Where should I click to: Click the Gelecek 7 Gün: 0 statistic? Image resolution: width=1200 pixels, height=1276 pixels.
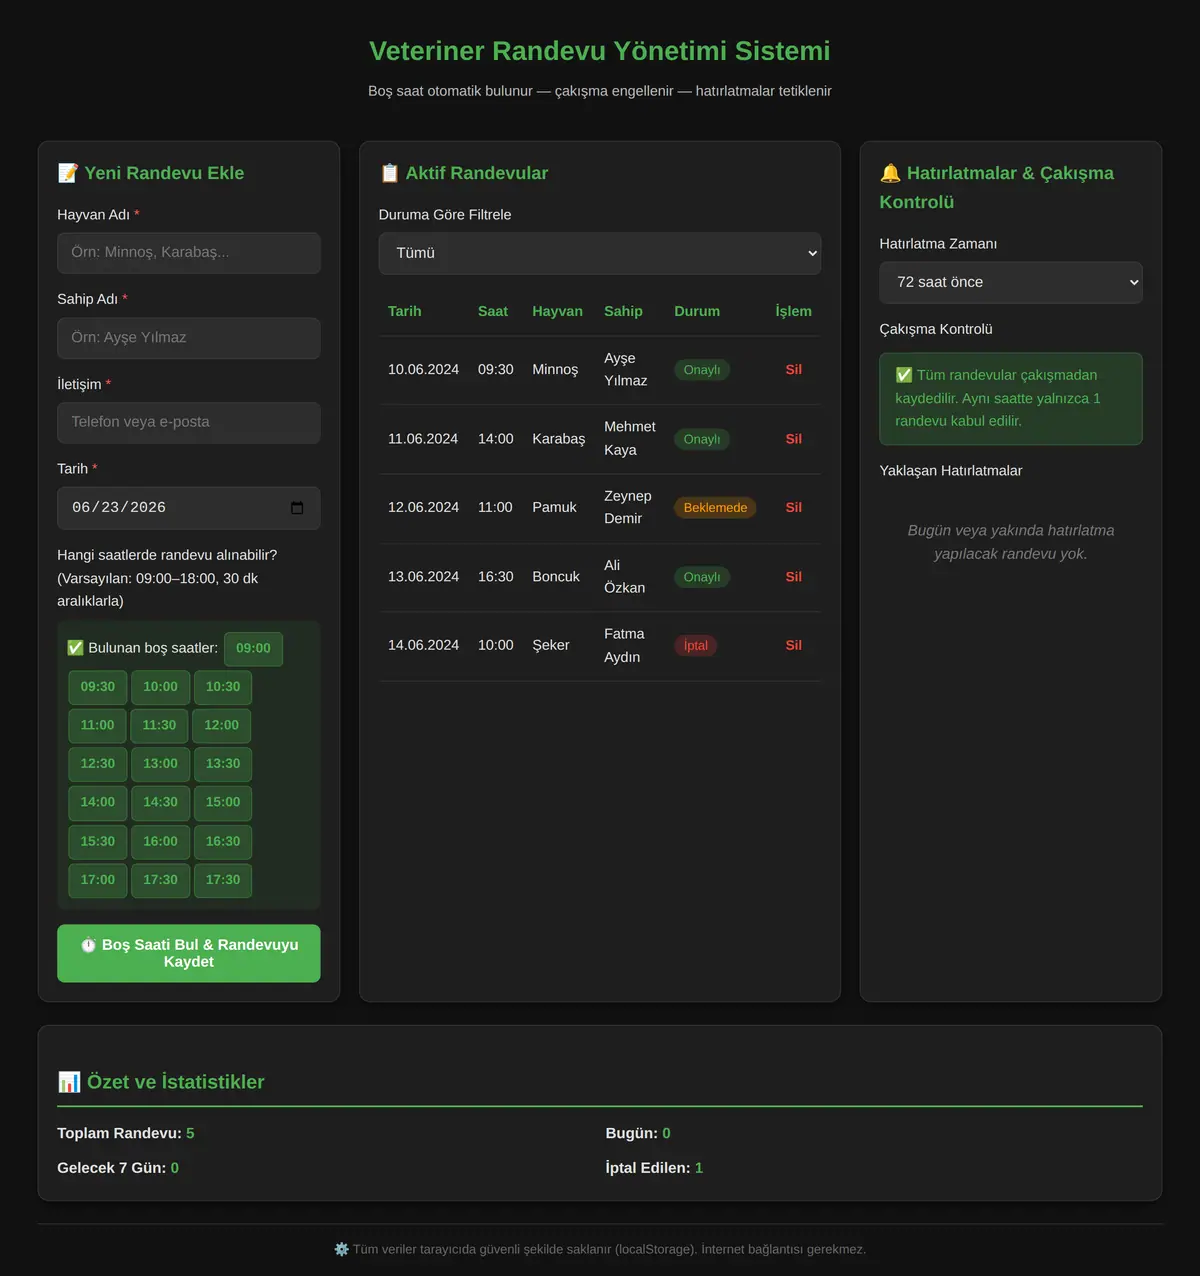[x=118, y=1168]
